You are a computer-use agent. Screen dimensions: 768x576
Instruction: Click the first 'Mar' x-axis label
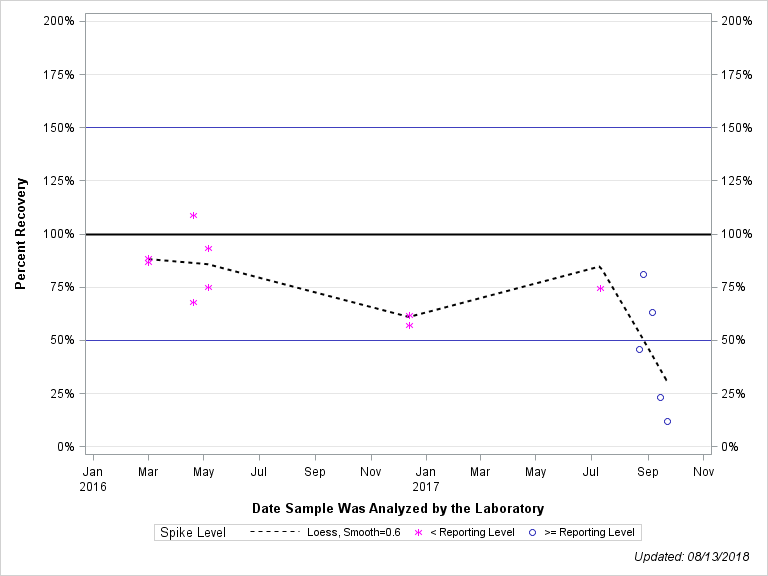(x=148, y=472)
